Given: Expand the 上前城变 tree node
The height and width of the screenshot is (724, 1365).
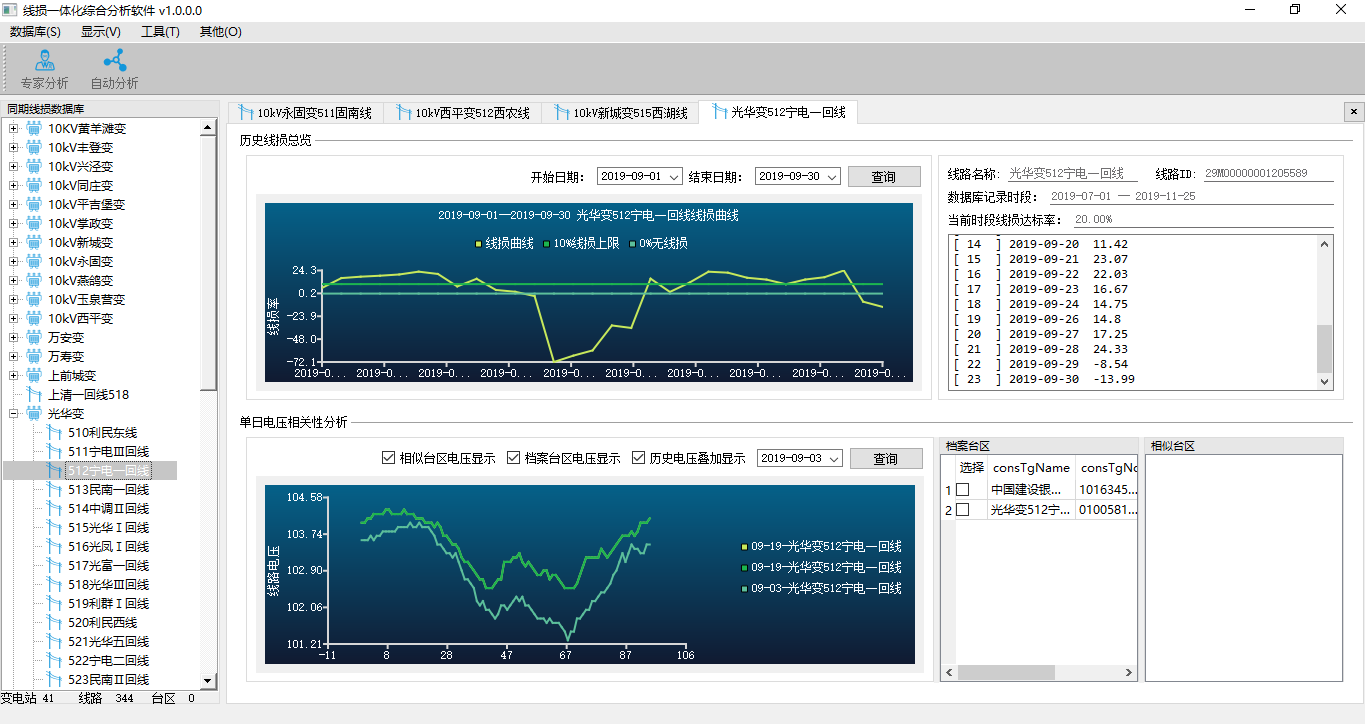Looking at the screenshot, I should (13, 375).
